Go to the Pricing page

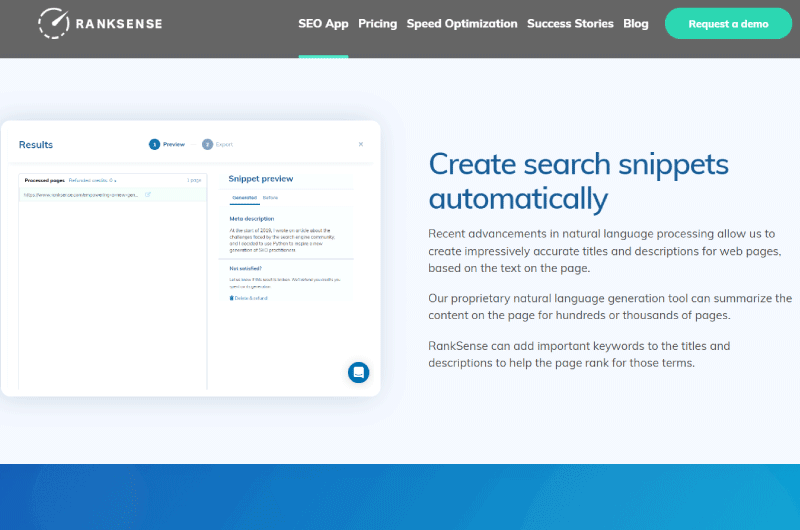(x=377, y=23)
